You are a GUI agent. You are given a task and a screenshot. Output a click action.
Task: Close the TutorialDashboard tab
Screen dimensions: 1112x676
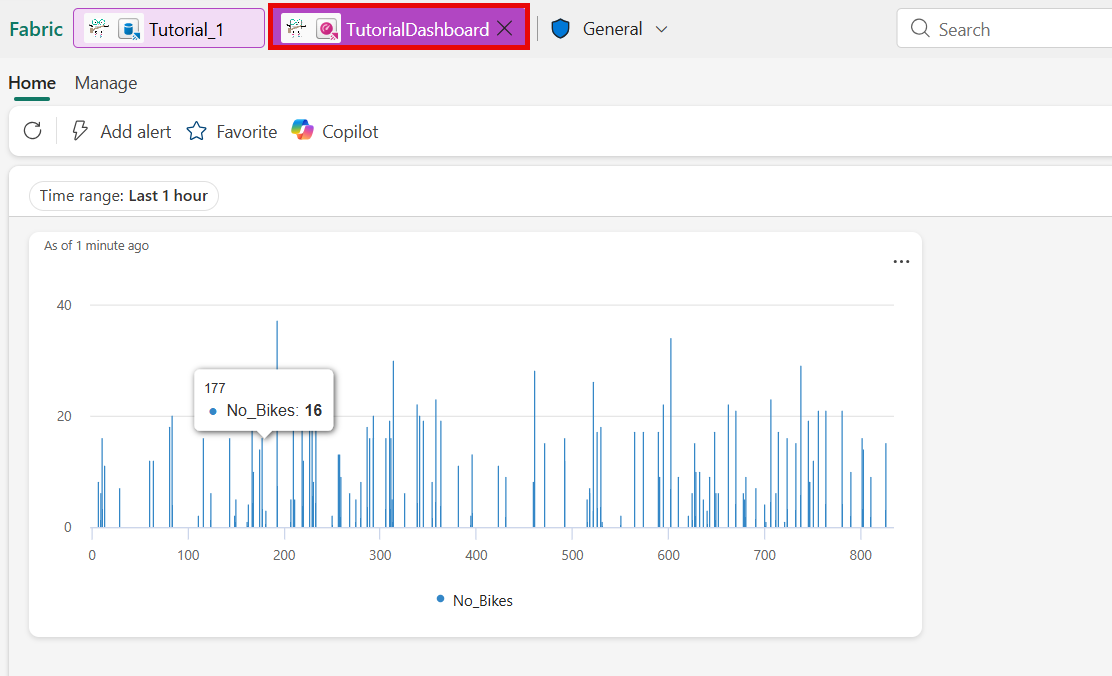505,28
